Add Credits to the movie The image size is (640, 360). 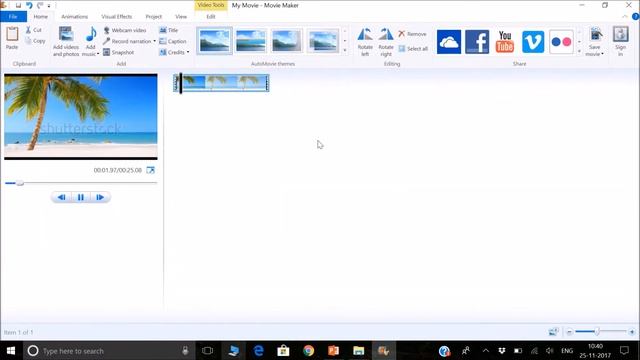pos(172,52)
